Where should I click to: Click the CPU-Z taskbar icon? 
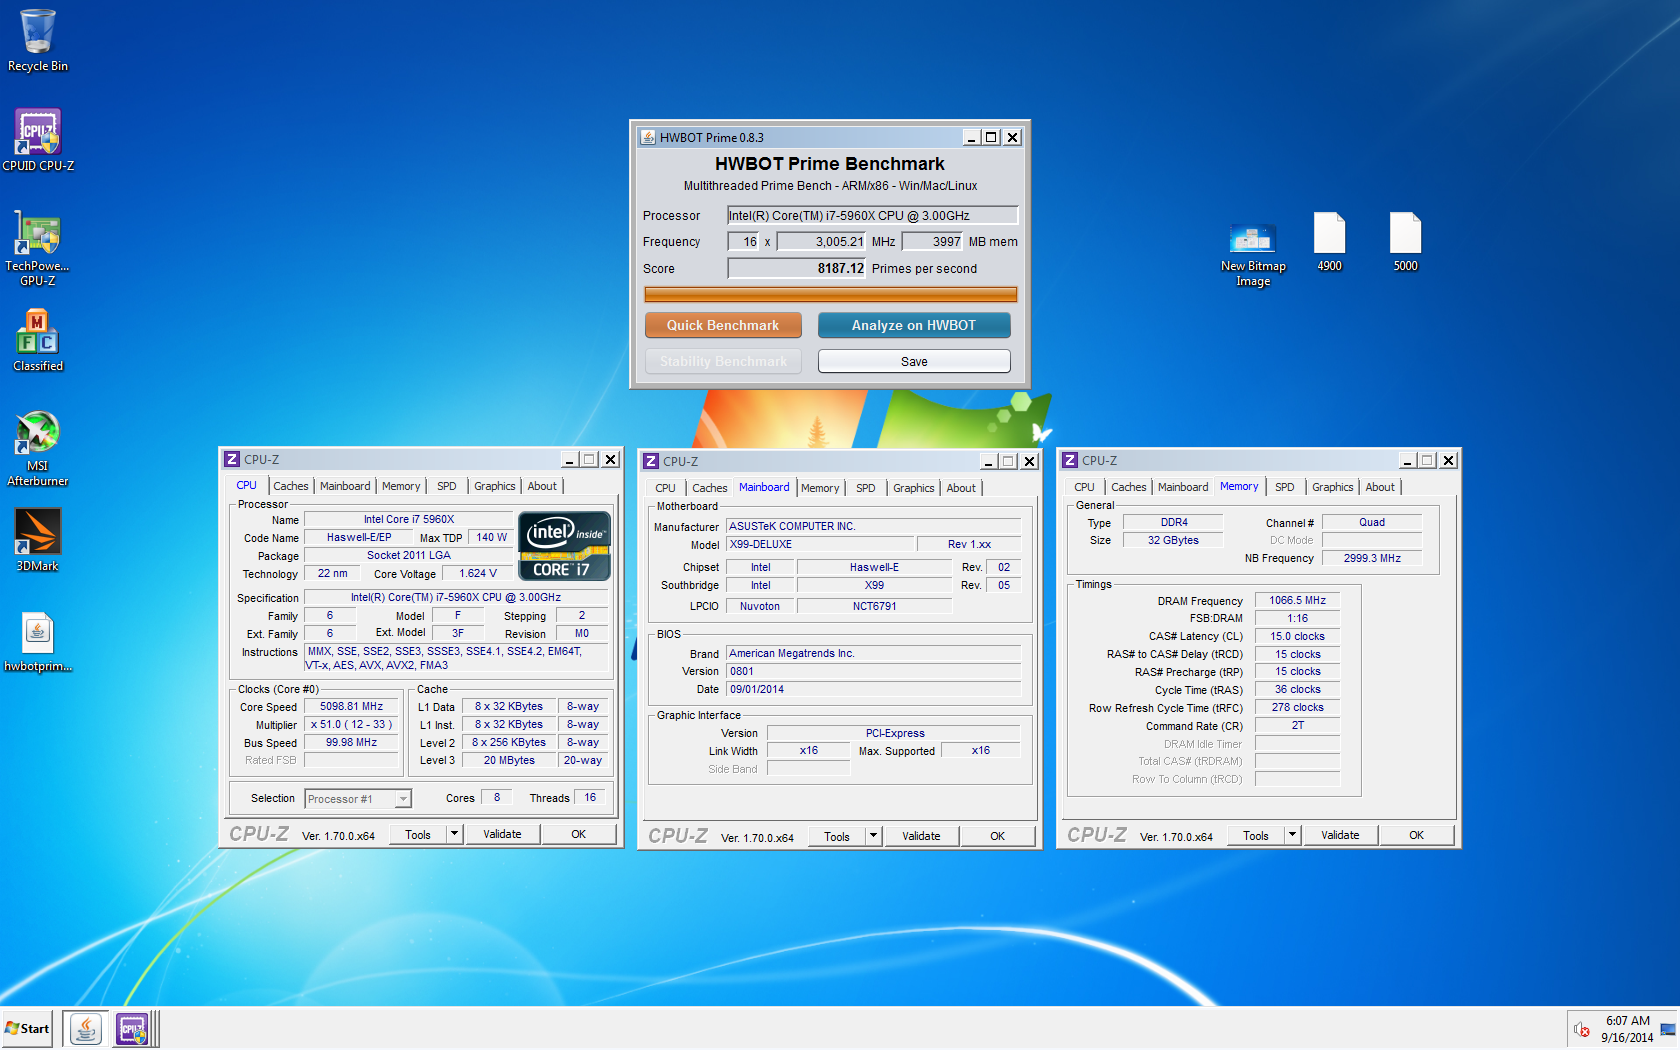132,1028
